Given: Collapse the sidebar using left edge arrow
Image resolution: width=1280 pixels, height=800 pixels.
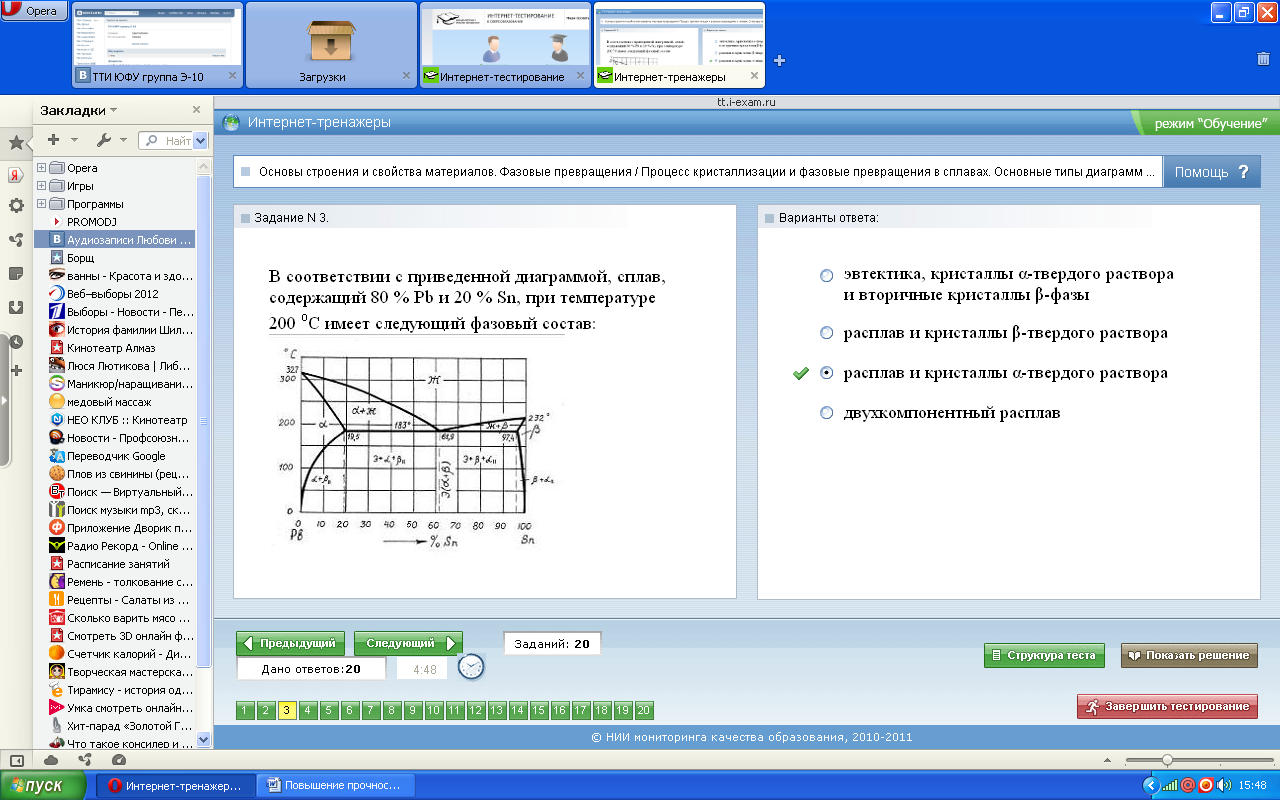Looking at the screenshot, I should [x=4, y=400].
